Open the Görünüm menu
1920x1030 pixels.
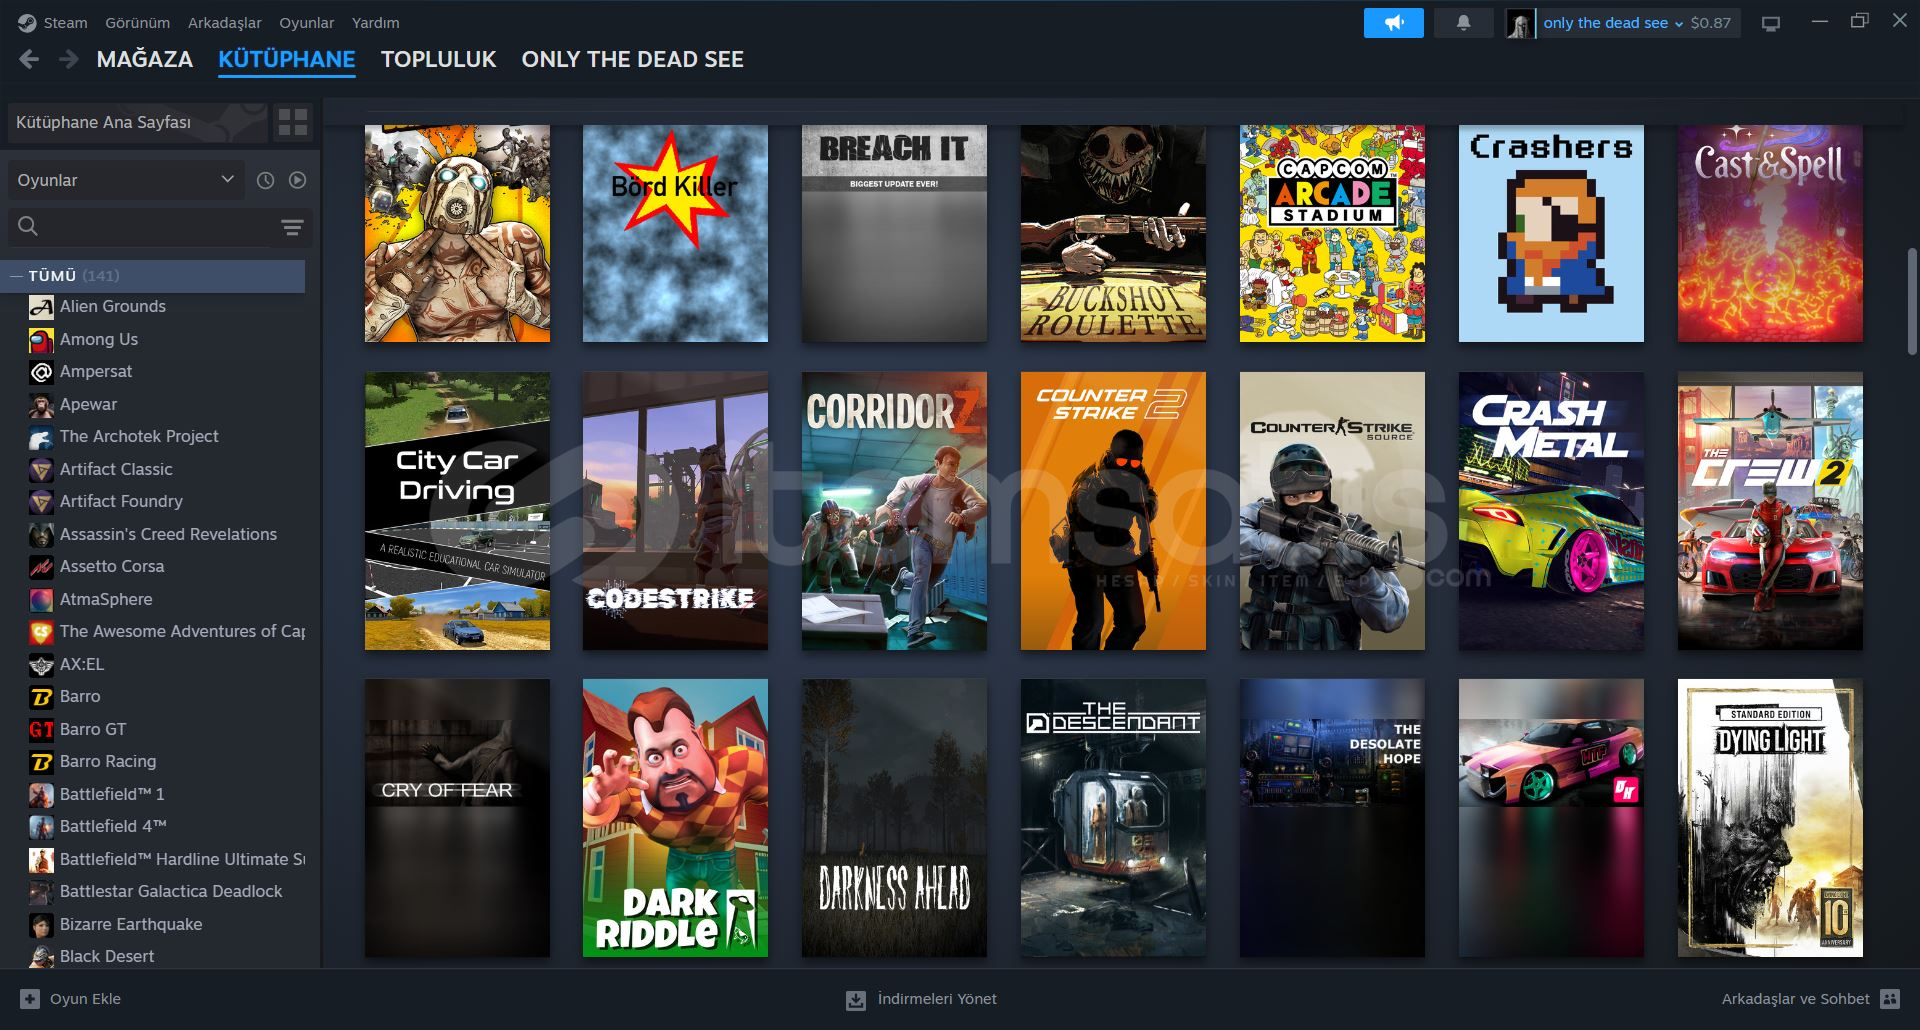pos(138,23)
